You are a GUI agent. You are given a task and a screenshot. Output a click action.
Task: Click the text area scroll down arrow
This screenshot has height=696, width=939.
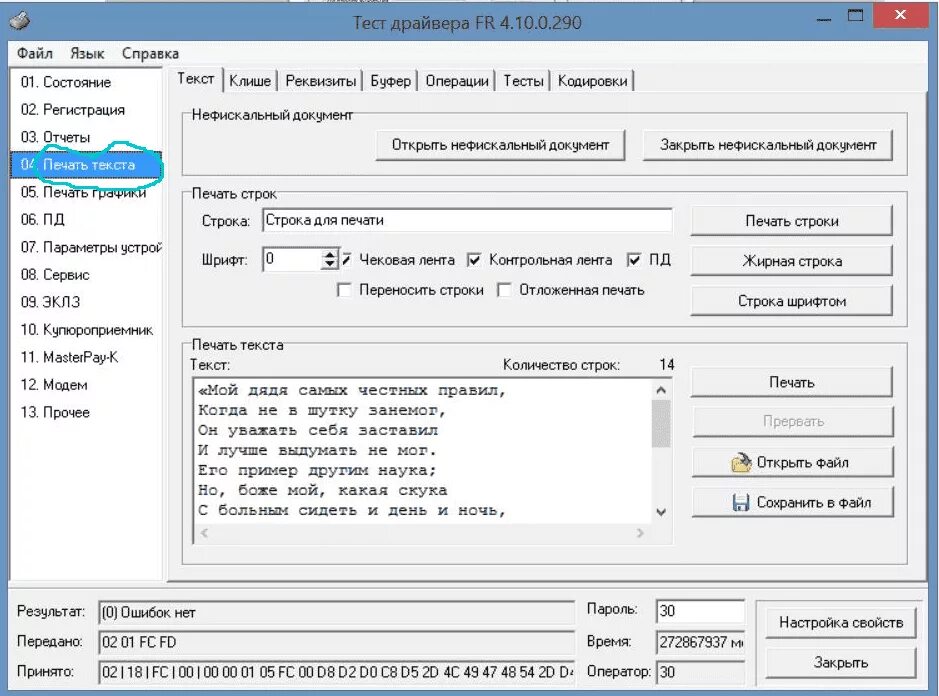point(661,512)
